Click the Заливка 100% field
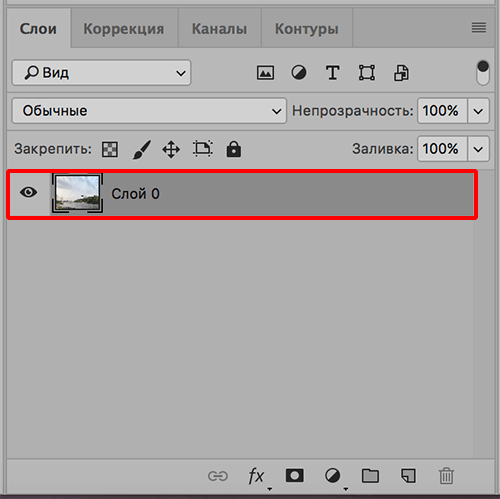Screen dimensions: 500x499 click(x=442, y=149)
